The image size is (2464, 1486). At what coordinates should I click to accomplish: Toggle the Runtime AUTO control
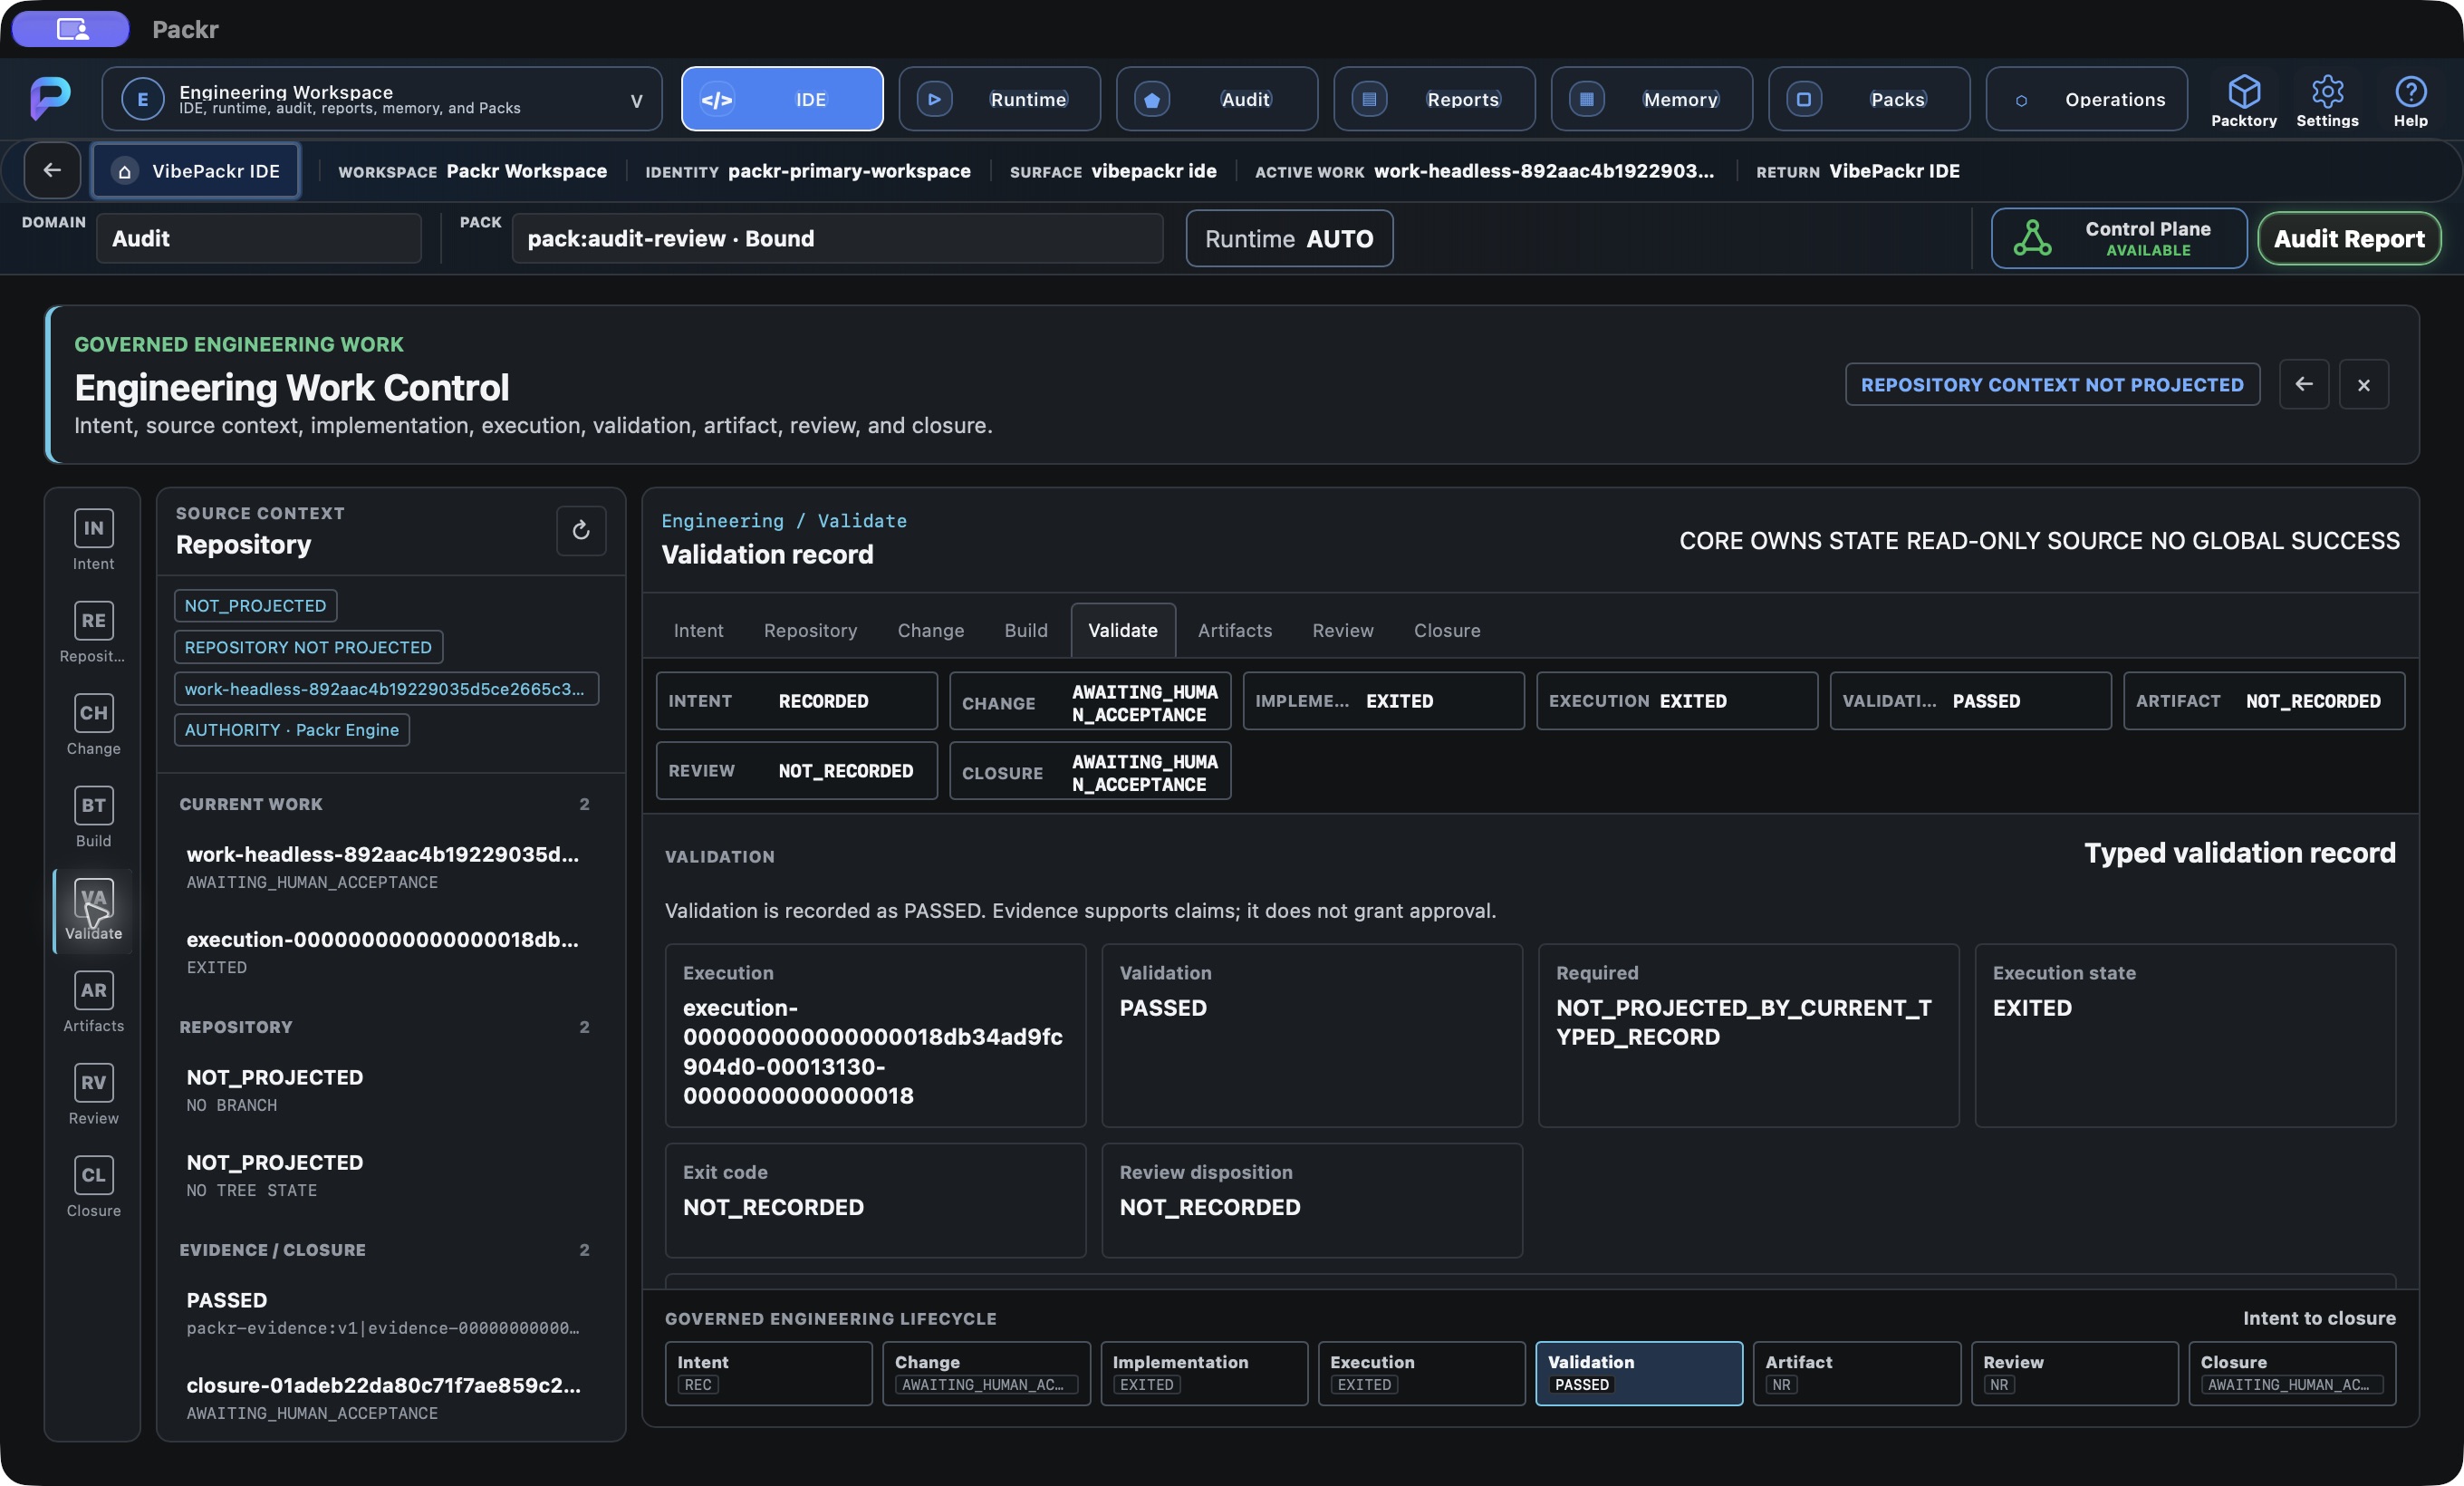pos(1289,238)
